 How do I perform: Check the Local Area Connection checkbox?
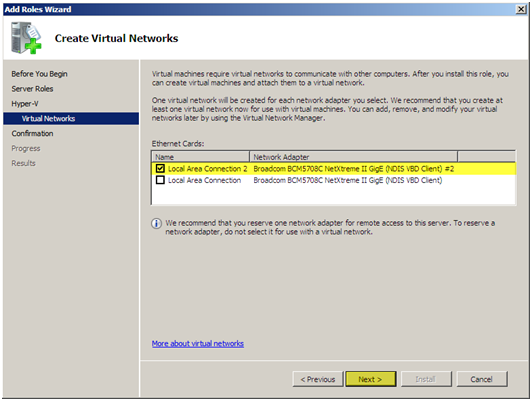pyautogui.click(x=160, y=180)
